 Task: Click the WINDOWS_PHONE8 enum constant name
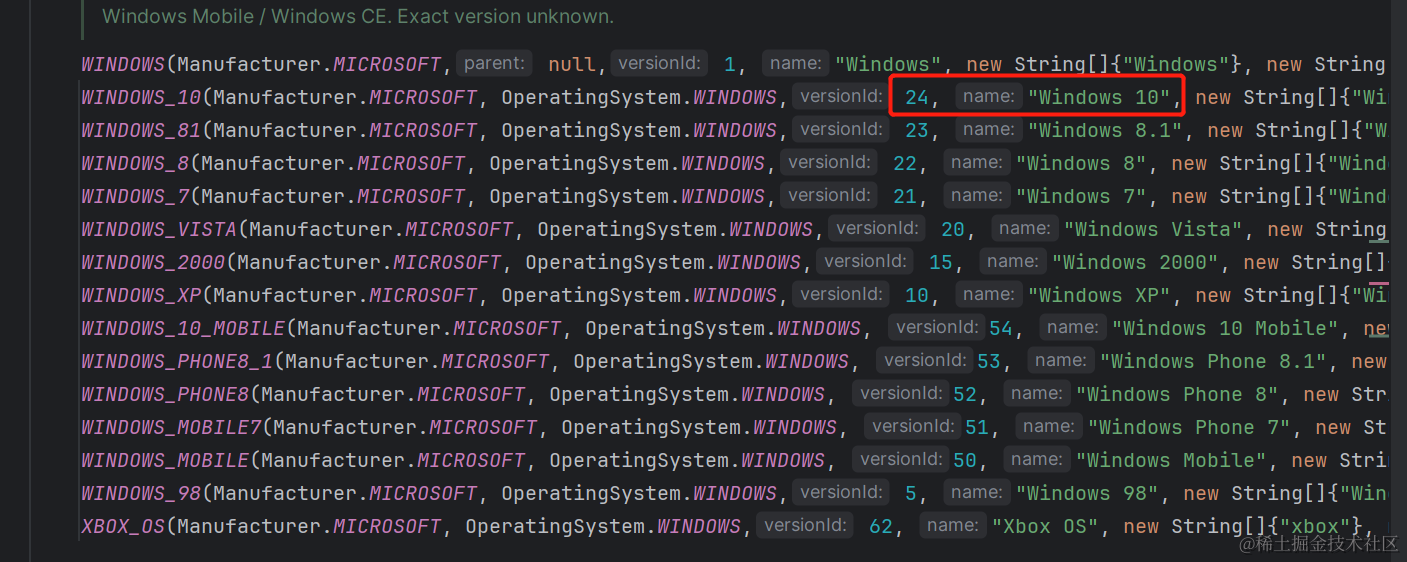click(x=165, y=394)
